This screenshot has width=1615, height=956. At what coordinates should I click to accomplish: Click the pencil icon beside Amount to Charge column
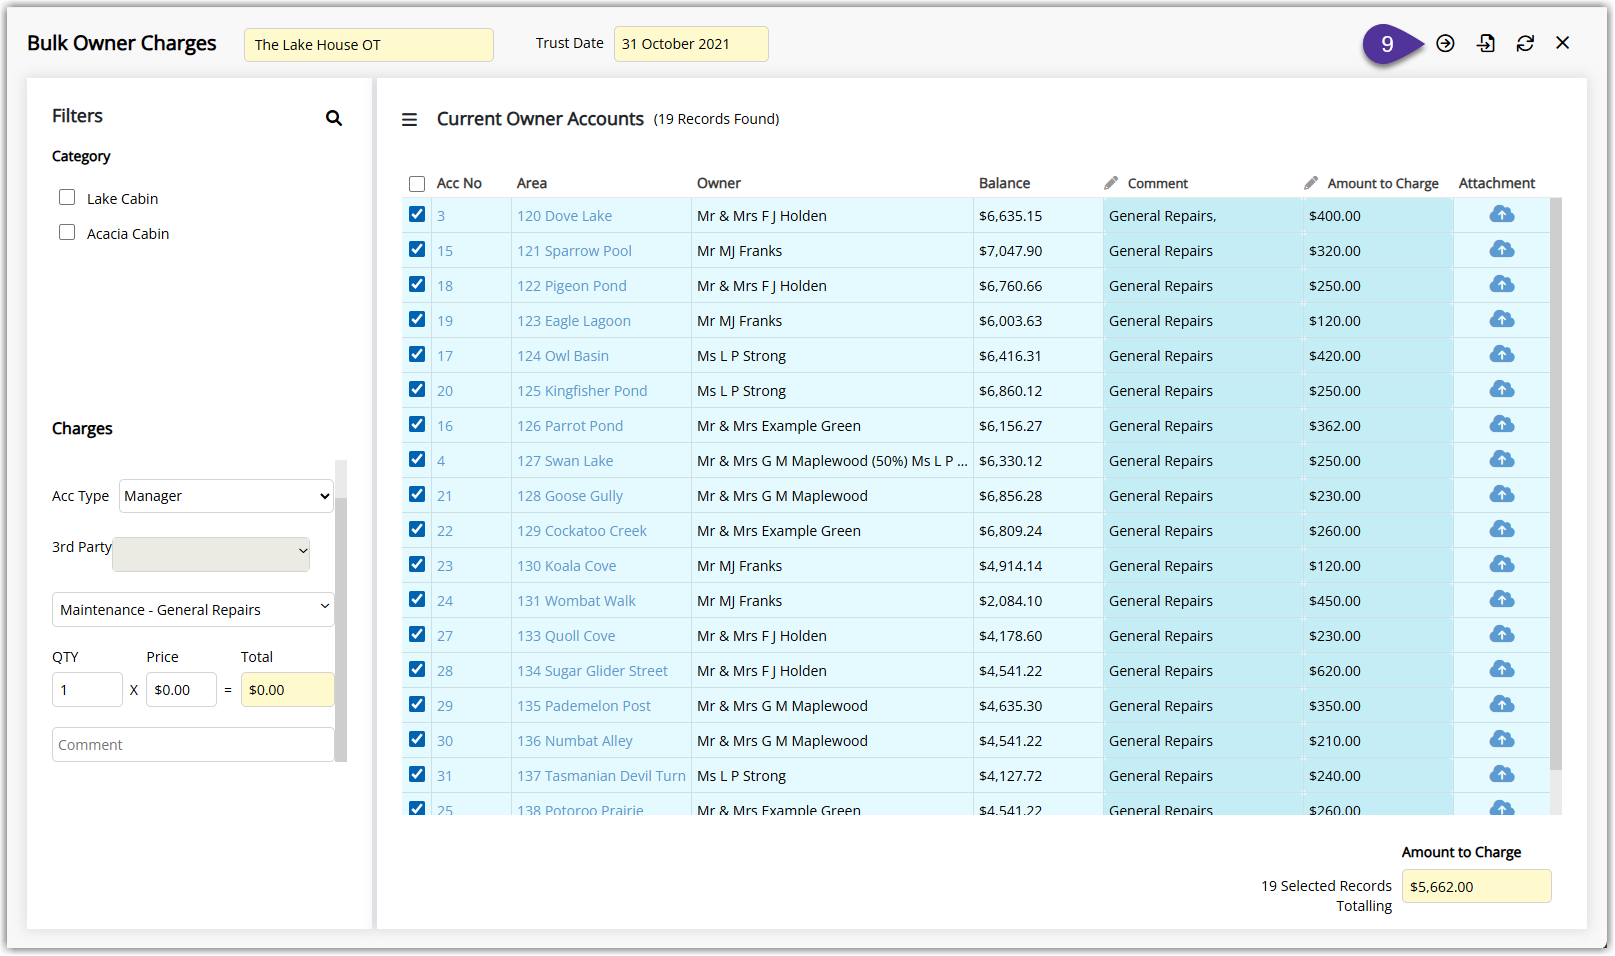click(1311, 183)
